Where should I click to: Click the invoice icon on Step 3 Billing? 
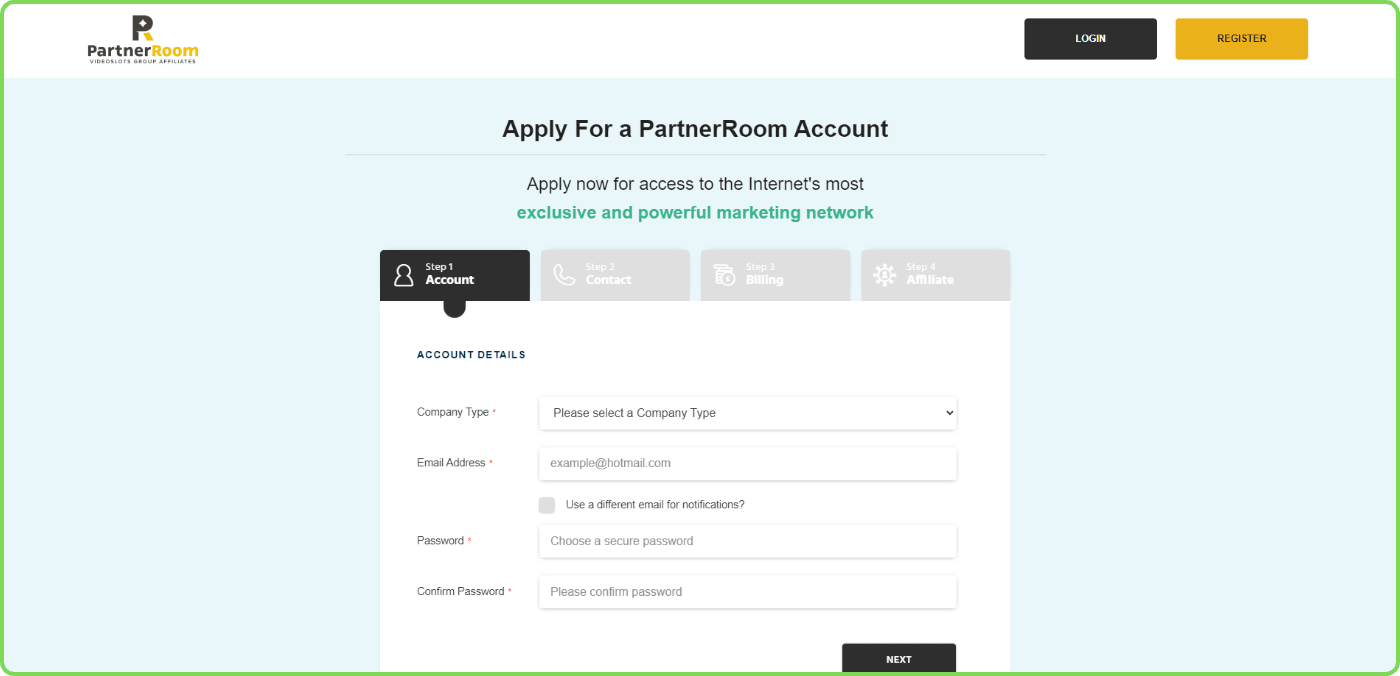click(723, 274)
